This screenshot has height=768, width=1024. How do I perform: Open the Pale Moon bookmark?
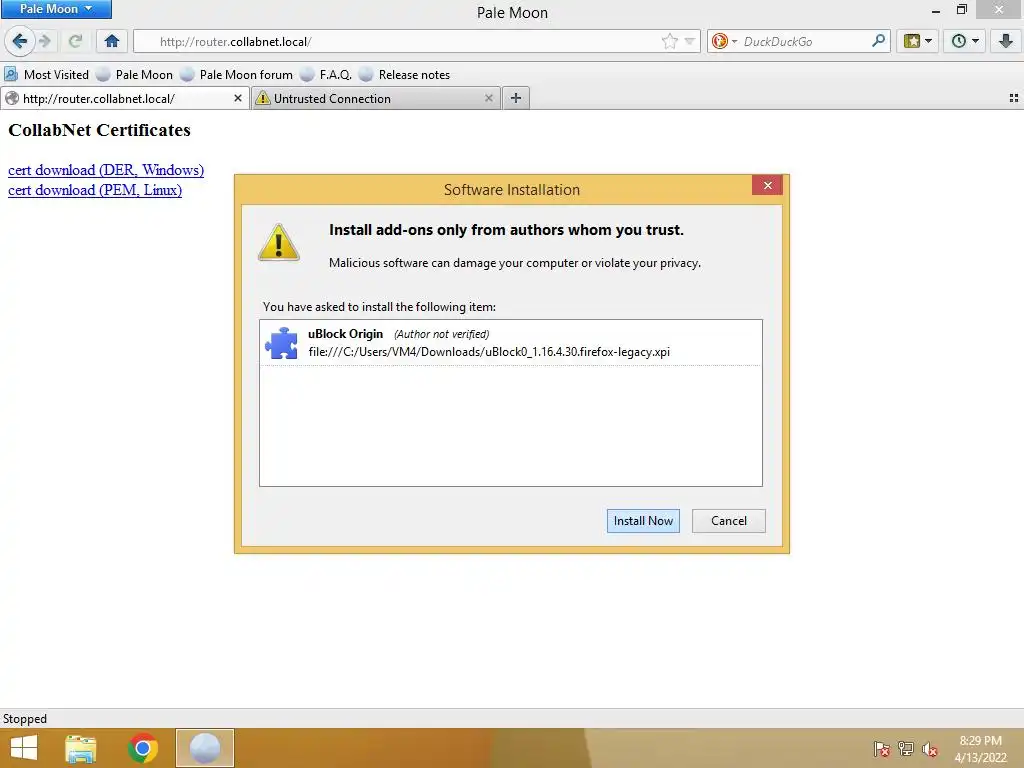tap(135, 74)
